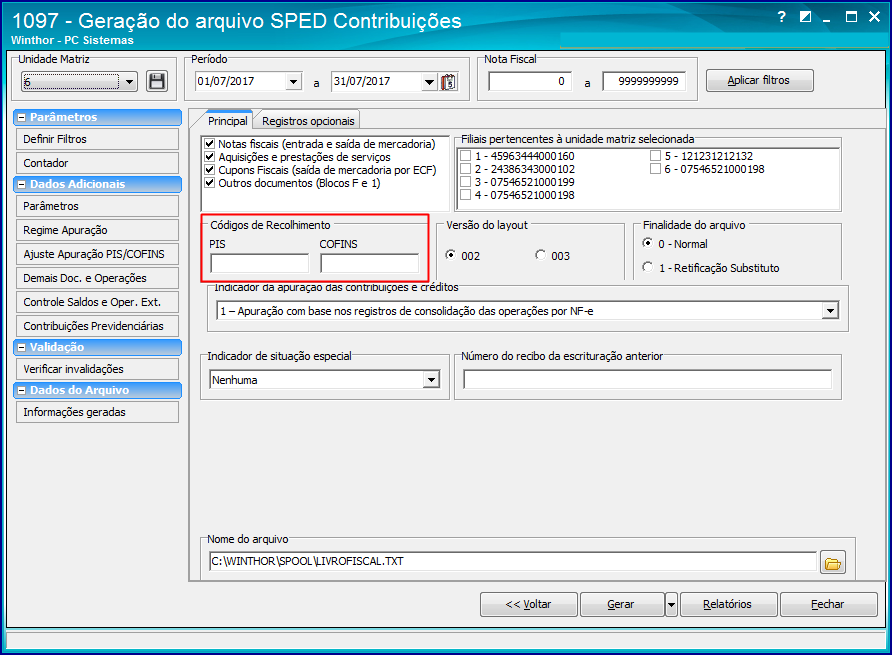
Task: Switch to the Principal tab
Action: 227,121
